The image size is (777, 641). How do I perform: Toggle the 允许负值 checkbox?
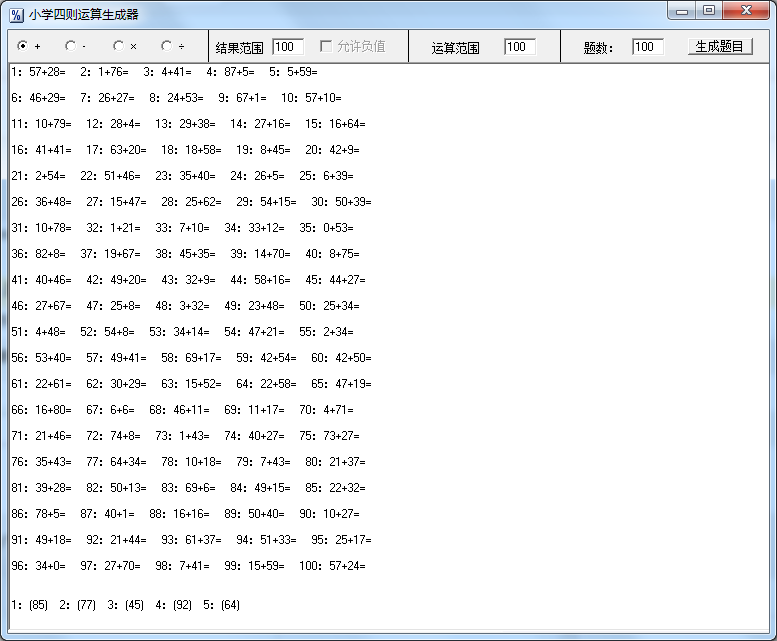click(326, 47)
